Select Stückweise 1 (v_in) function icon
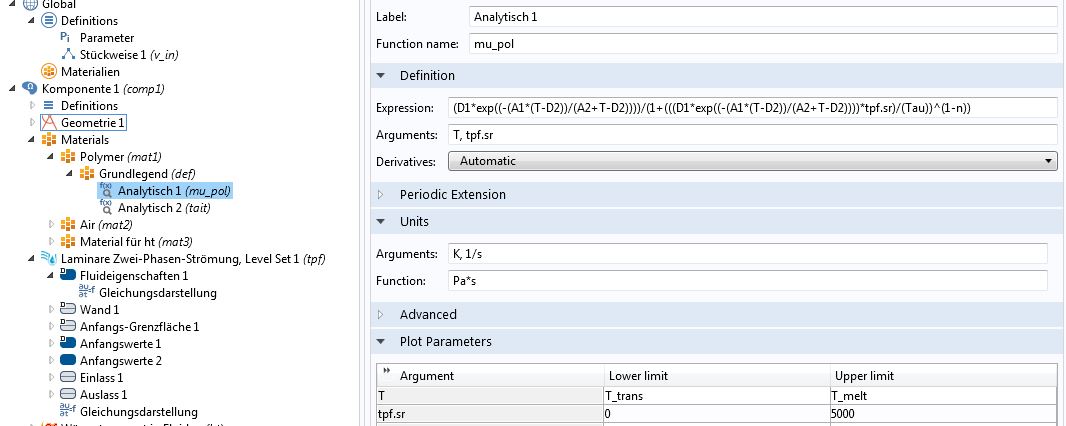This screenshot has height=426, width=1066. tap(67, 55)
